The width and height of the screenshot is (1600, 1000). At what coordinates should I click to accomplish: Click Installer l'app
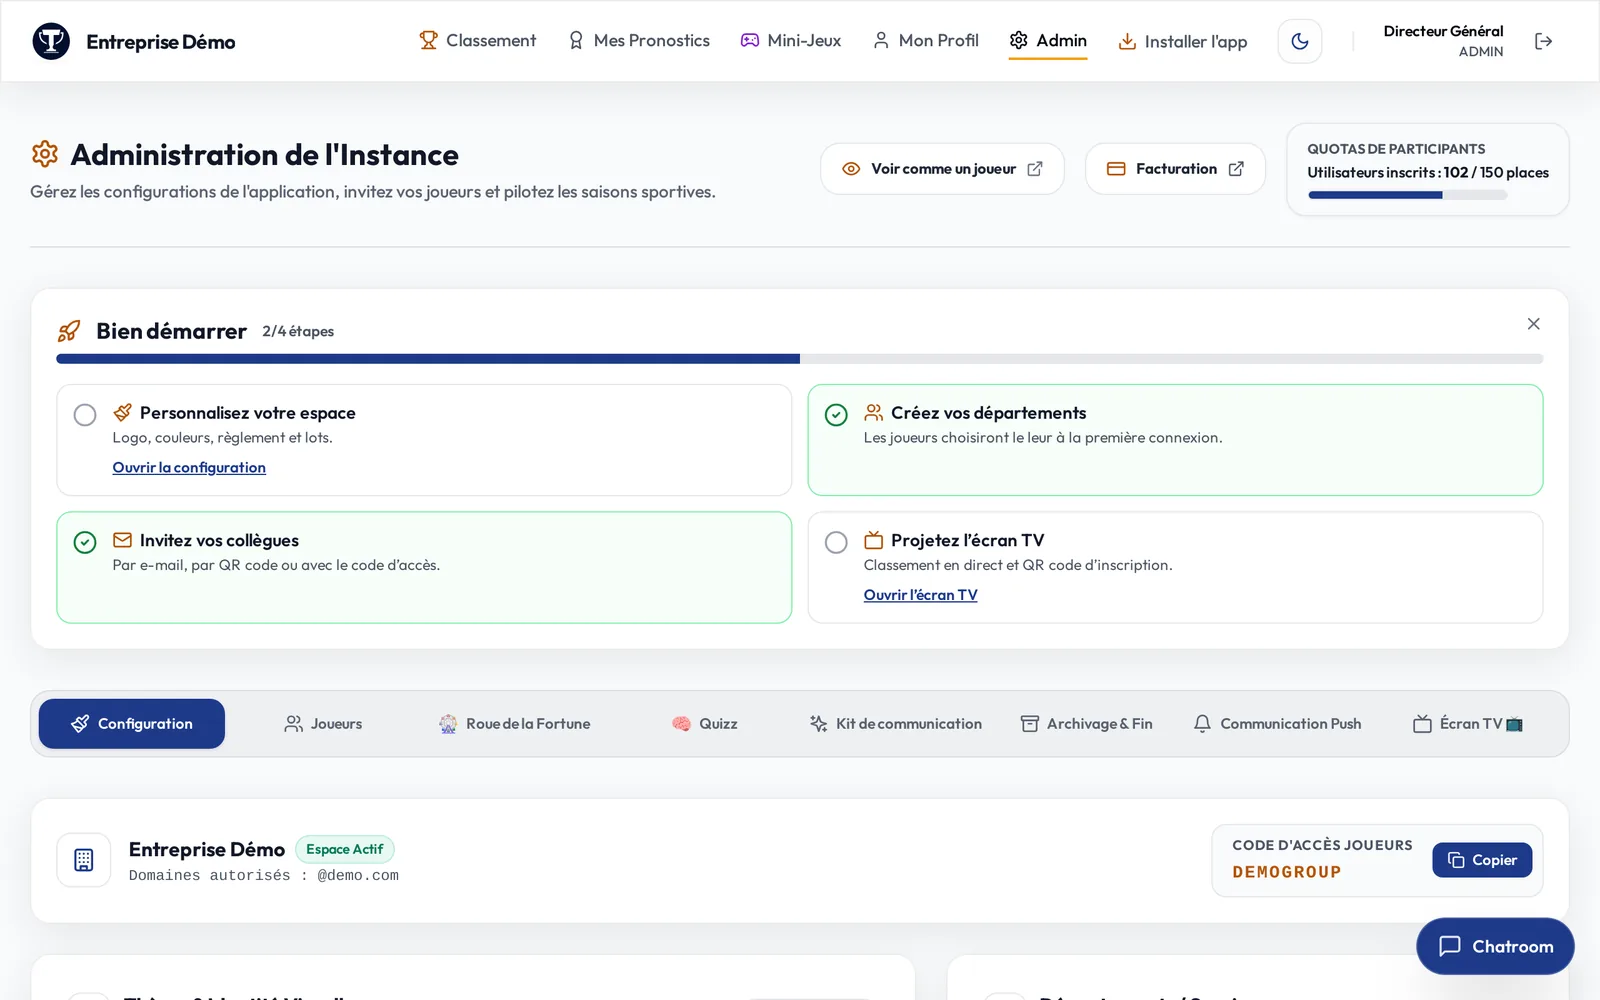1182,41
